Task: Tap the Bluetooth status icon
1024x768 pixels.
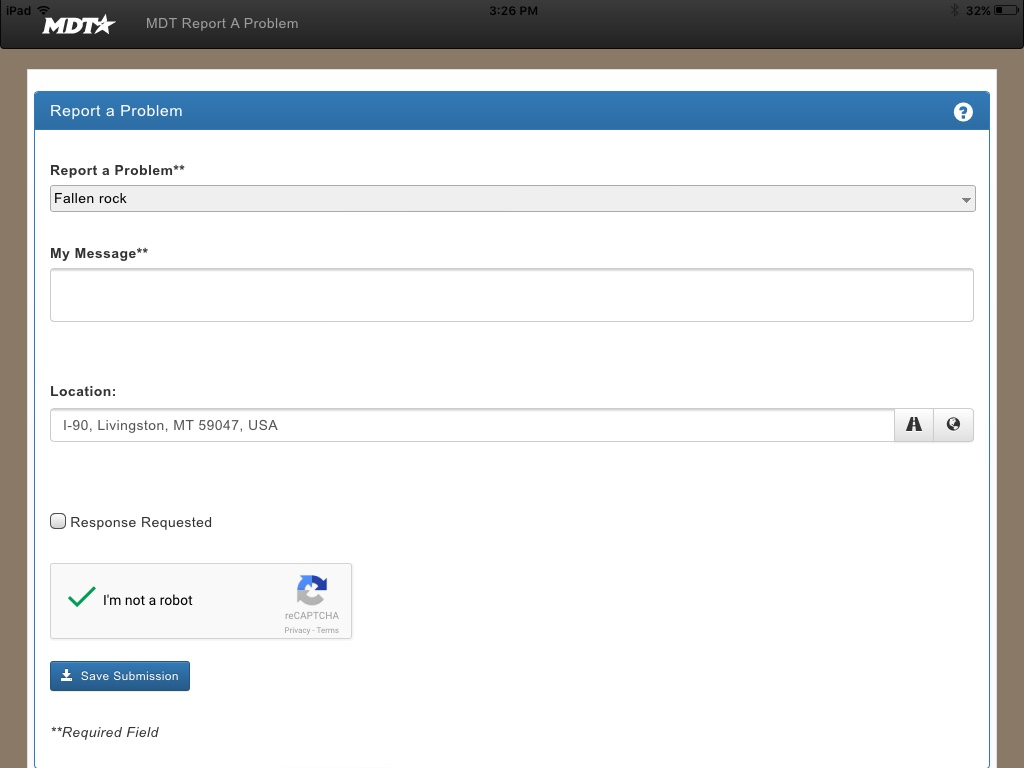Action: point(954,10)
